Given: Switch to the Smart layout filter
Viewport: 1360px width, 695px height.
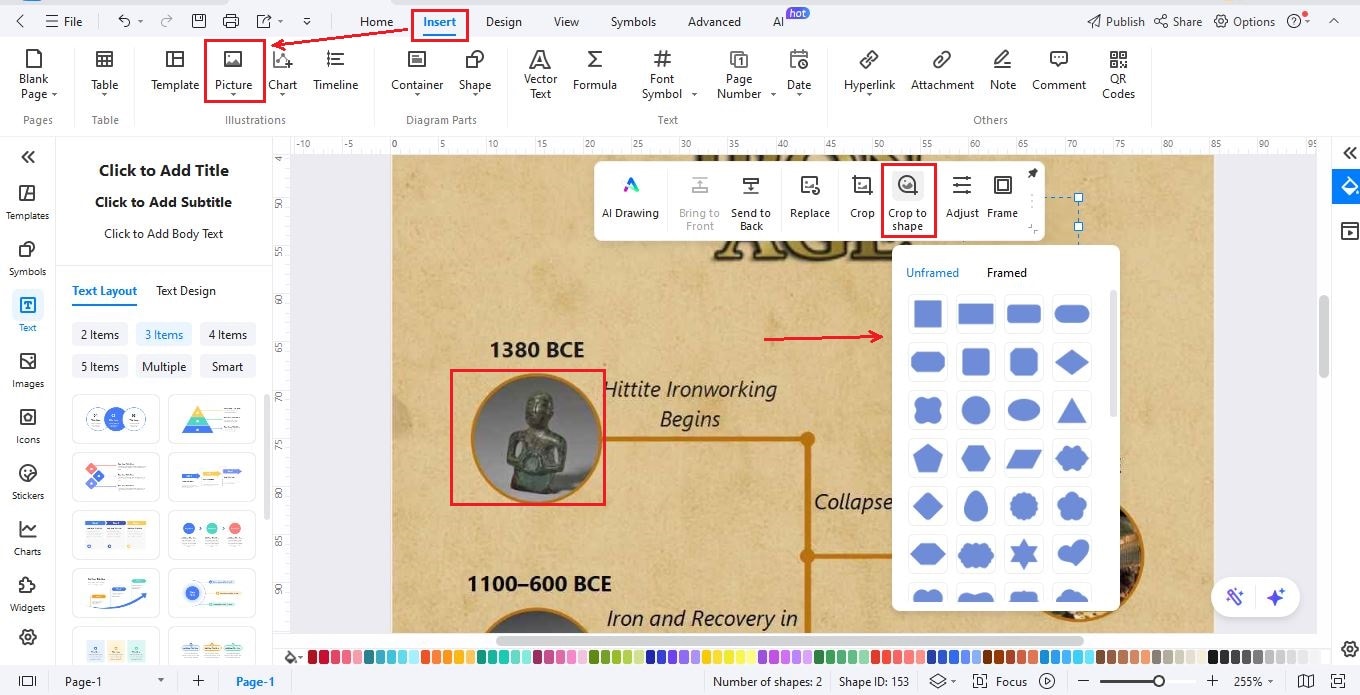Looking at the screenshot, I should click(x=227, y=366).
